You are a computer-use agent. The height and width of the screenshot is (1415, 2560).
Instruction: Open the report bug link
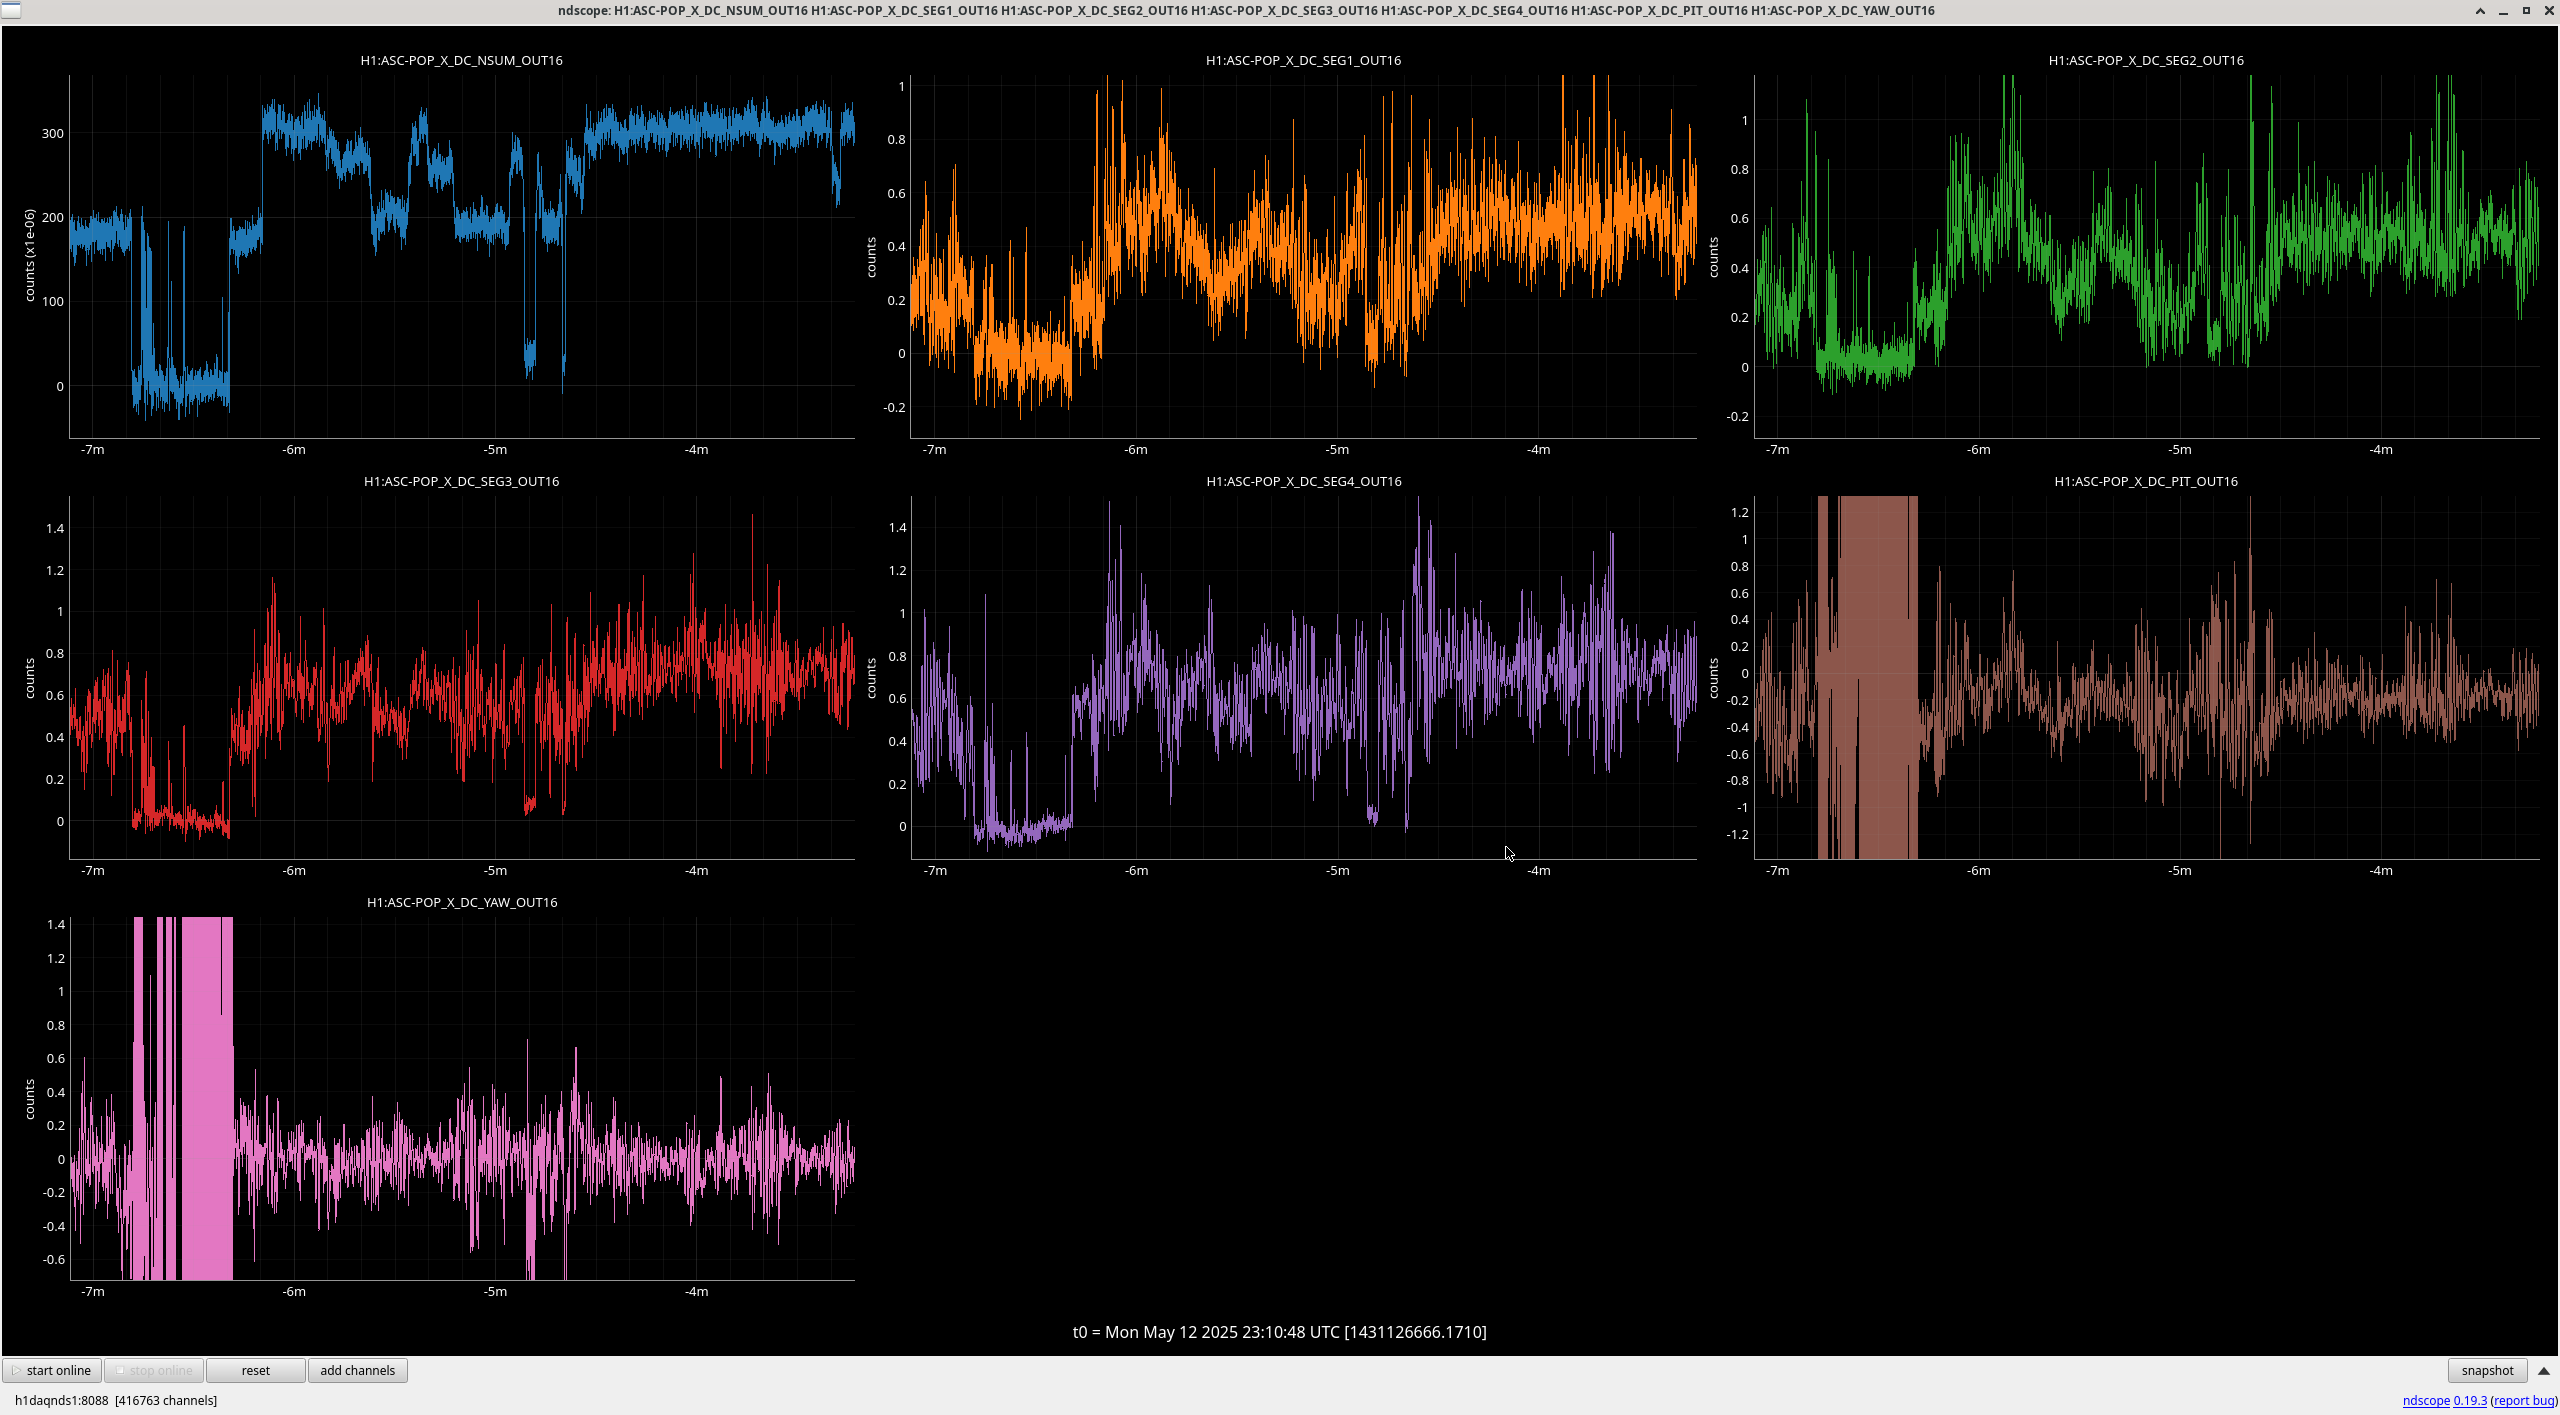(x=2524, y=1400)
